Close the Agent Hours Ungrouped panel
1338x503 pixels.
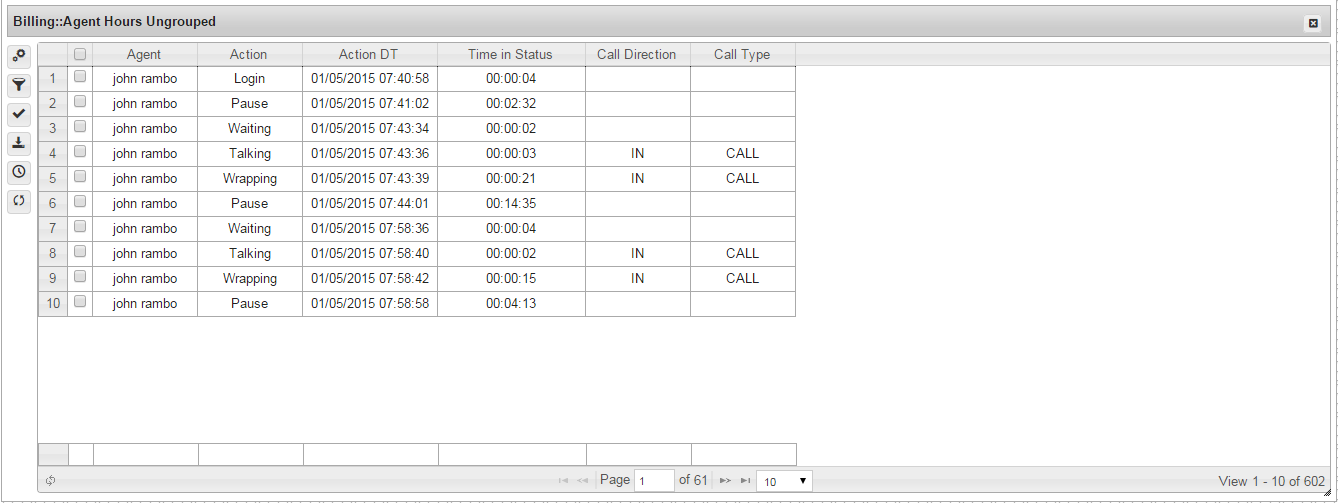point(1313,23)
